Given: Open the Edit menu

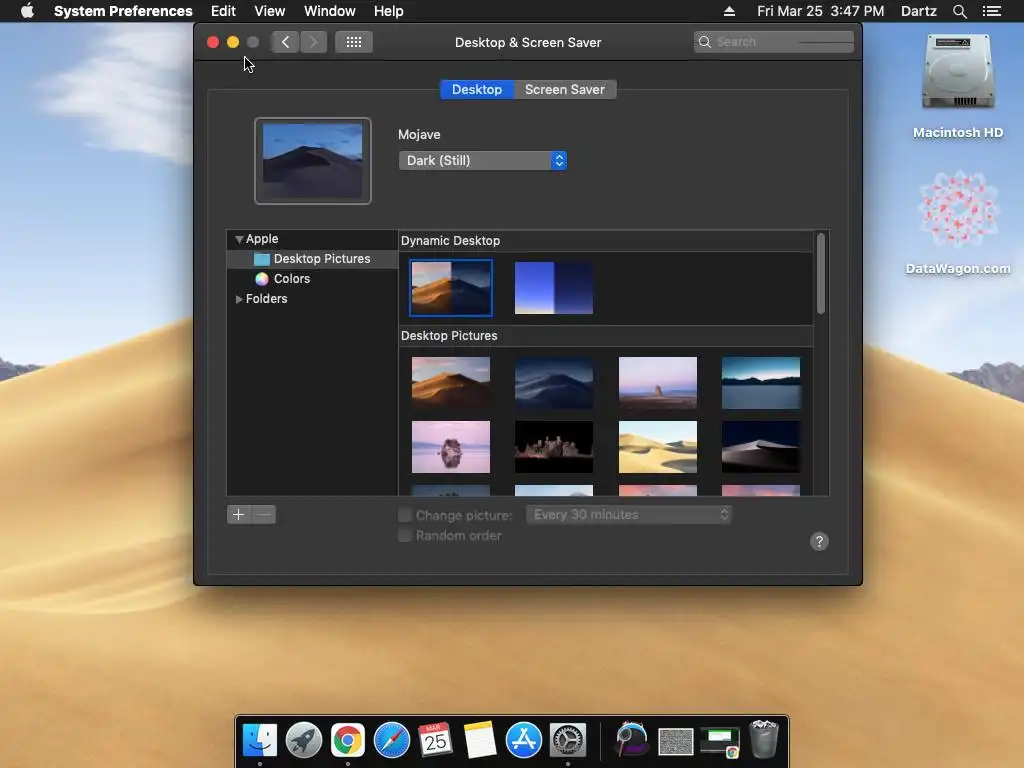Looking at the screenshot, I should (223, 11).
